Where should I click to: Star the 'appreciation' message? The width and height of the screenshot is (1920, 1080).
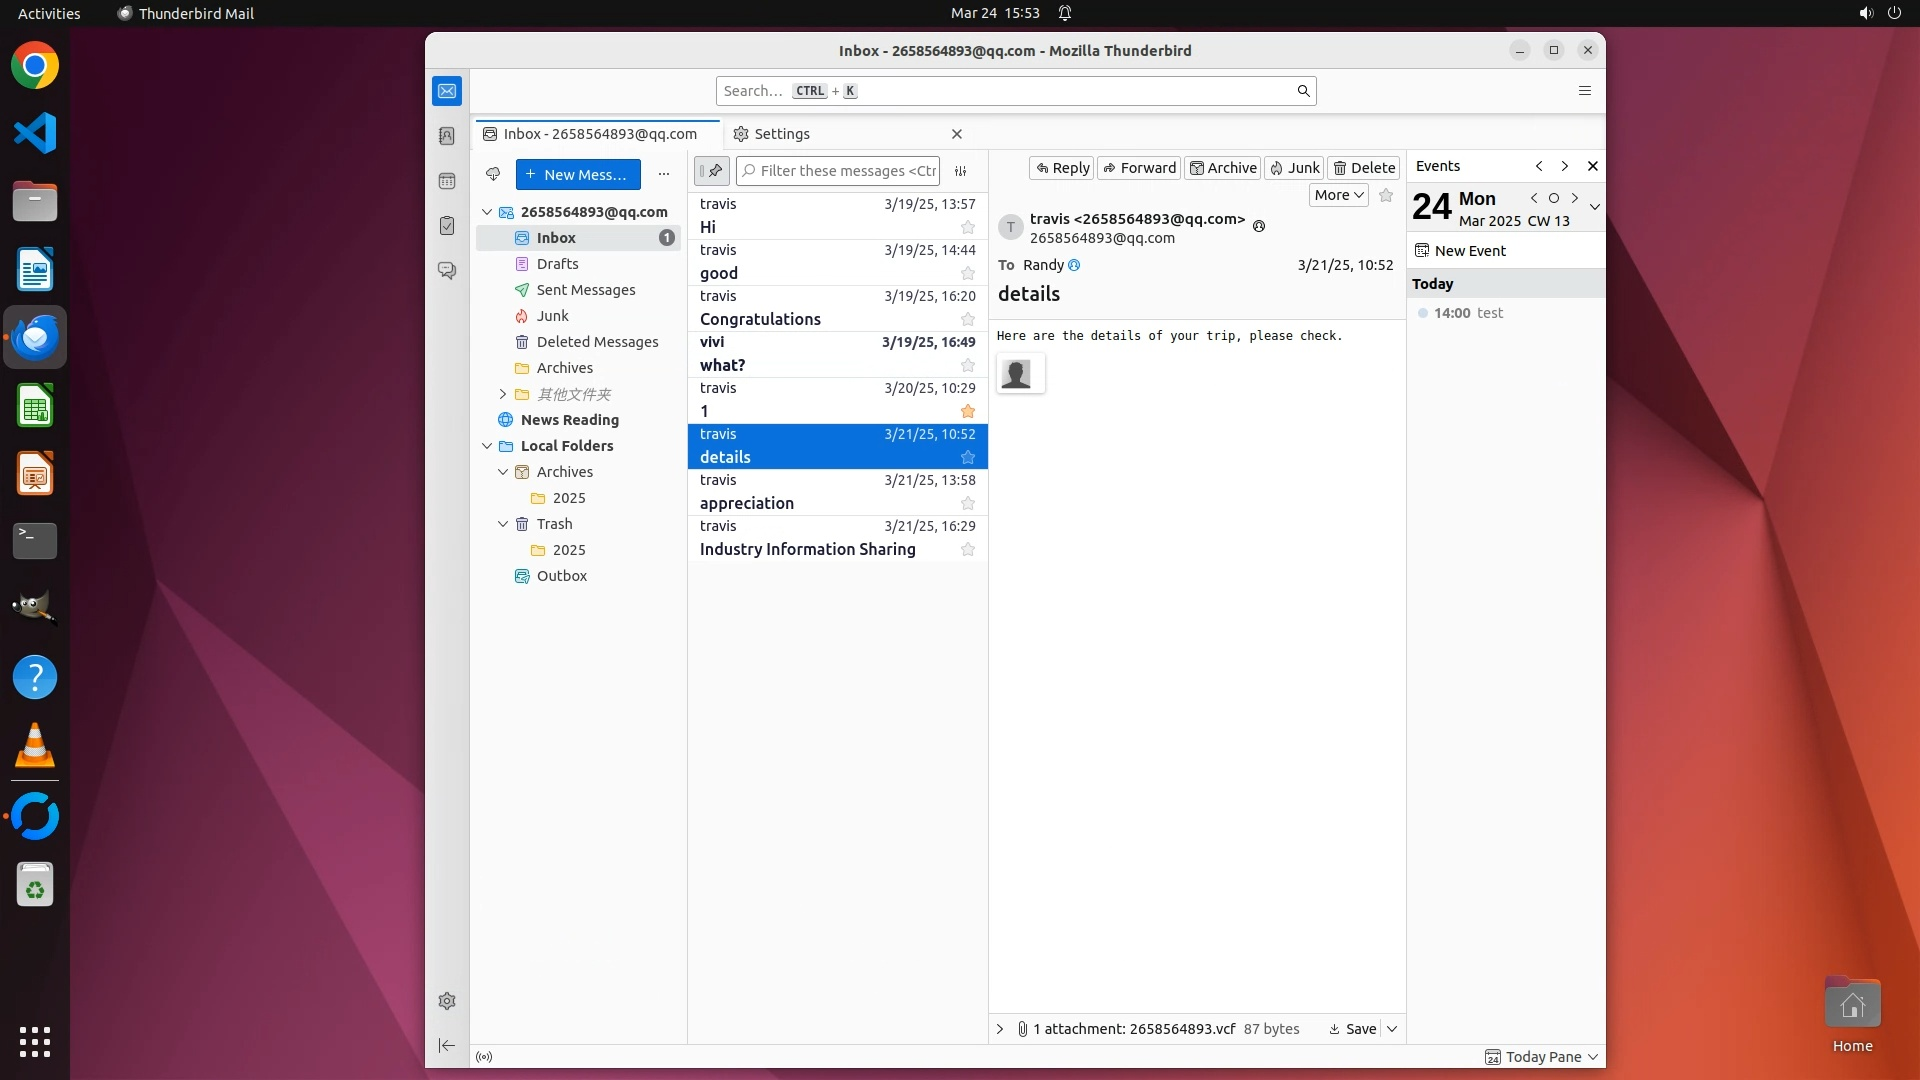coord(967,504)
